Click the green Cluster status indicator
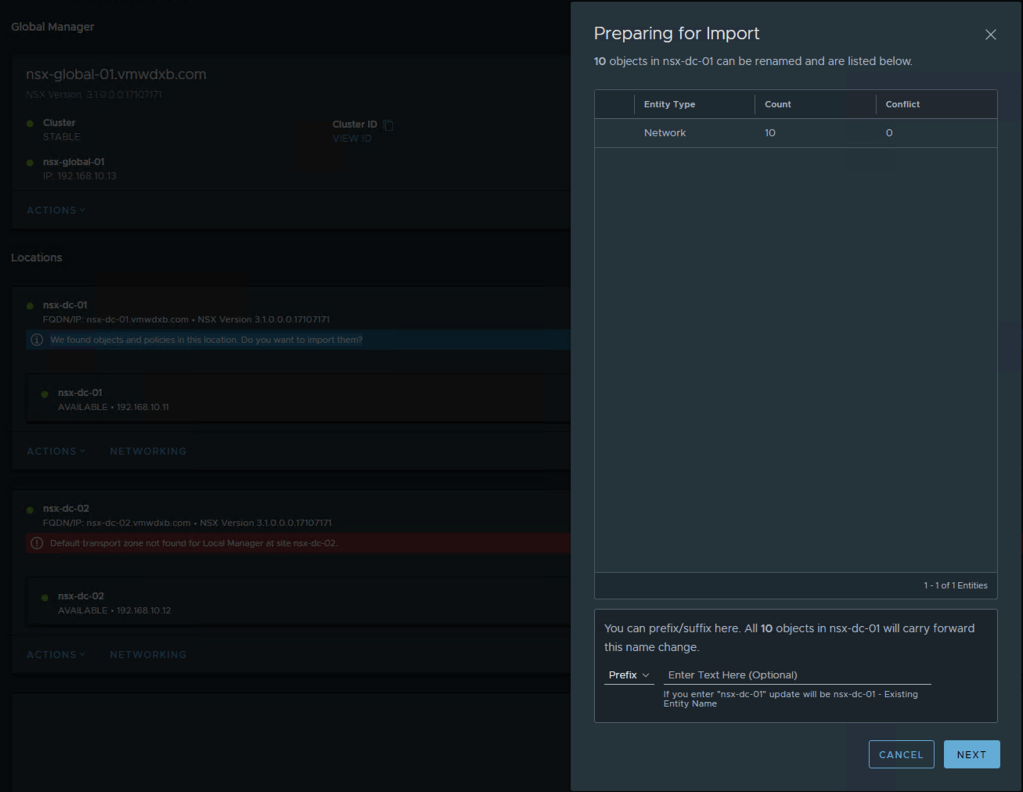The height and width of the screenshot is (792, 1023). [x=30, y=124]
